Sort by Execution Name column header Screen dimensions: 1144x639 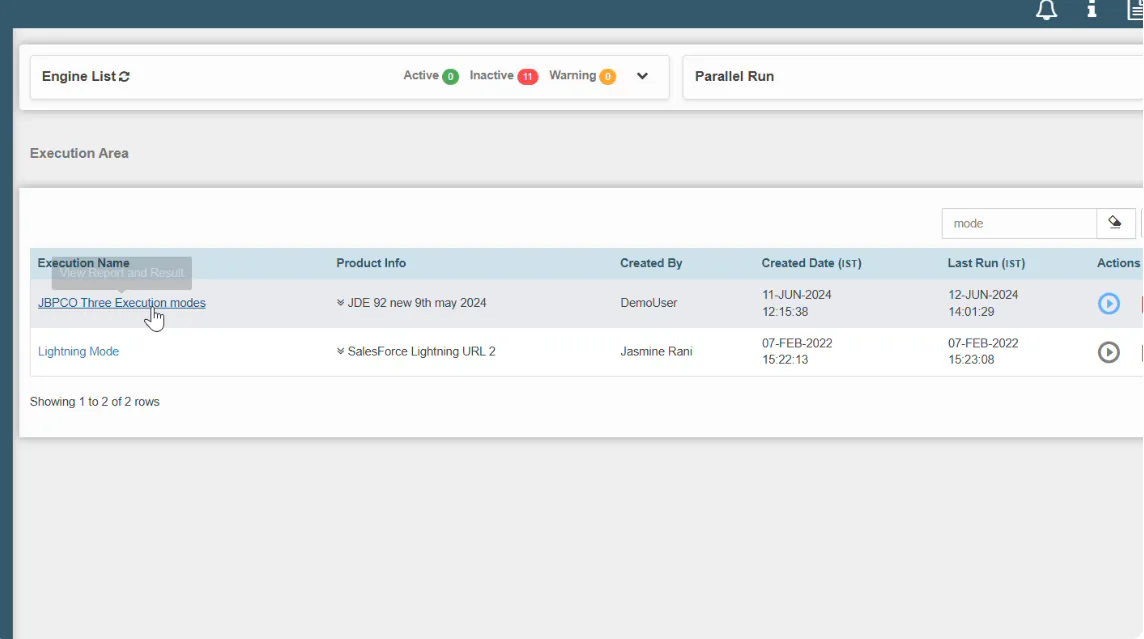coord(83,263)
